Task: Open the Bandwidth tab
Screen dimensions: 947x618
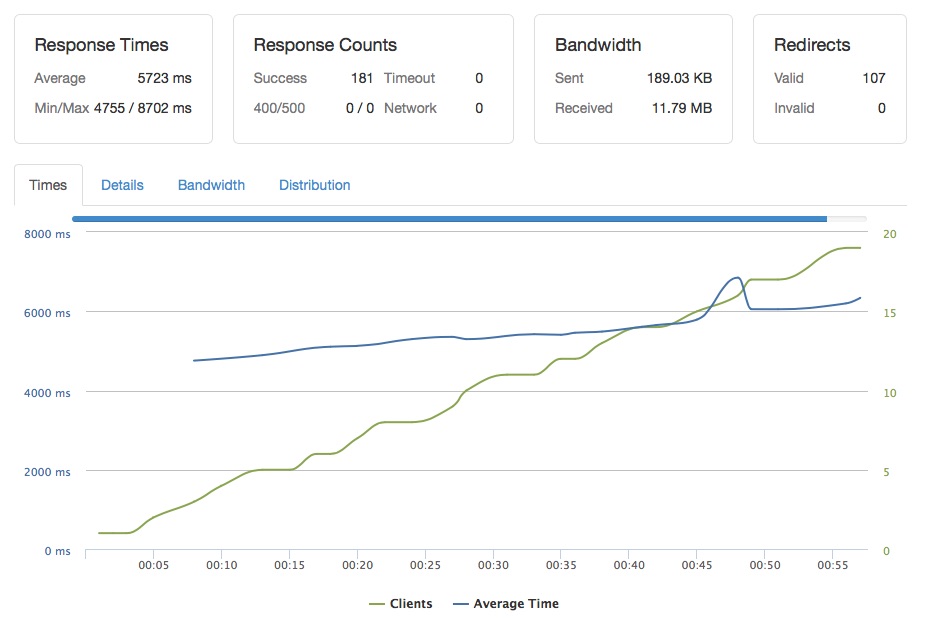Action: pos(211,185)
